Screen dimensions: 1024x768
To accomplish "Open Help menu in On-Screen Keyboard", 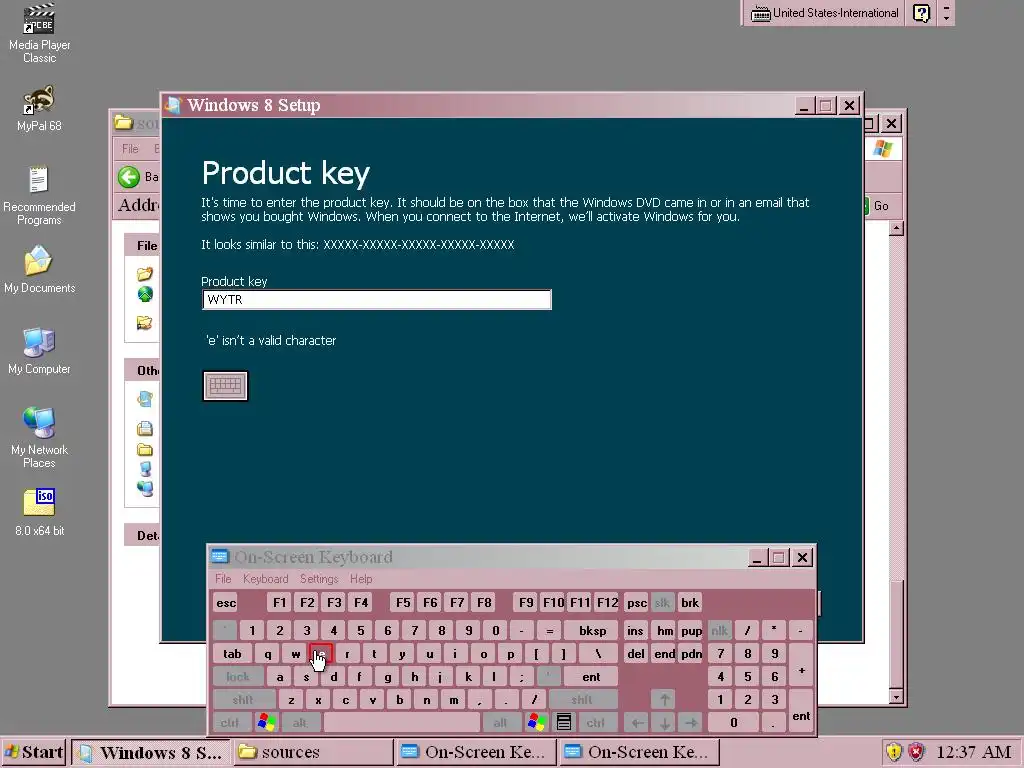I will click(360, 579).
